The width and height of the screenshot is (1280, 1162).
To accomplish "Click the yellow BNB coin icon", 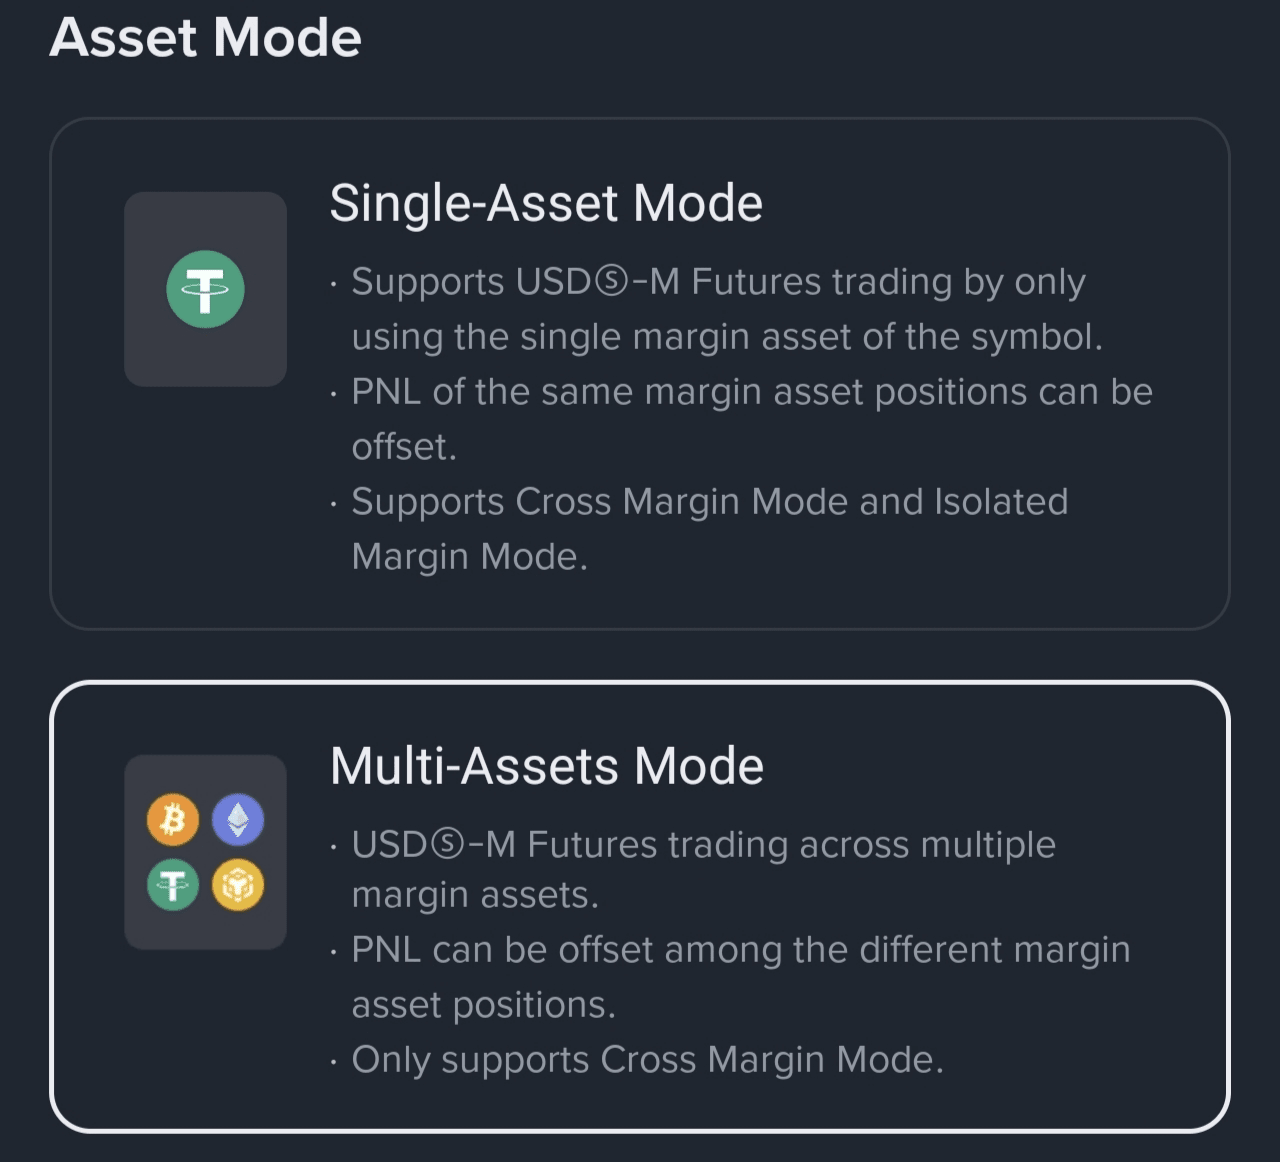I will (238, 885).
